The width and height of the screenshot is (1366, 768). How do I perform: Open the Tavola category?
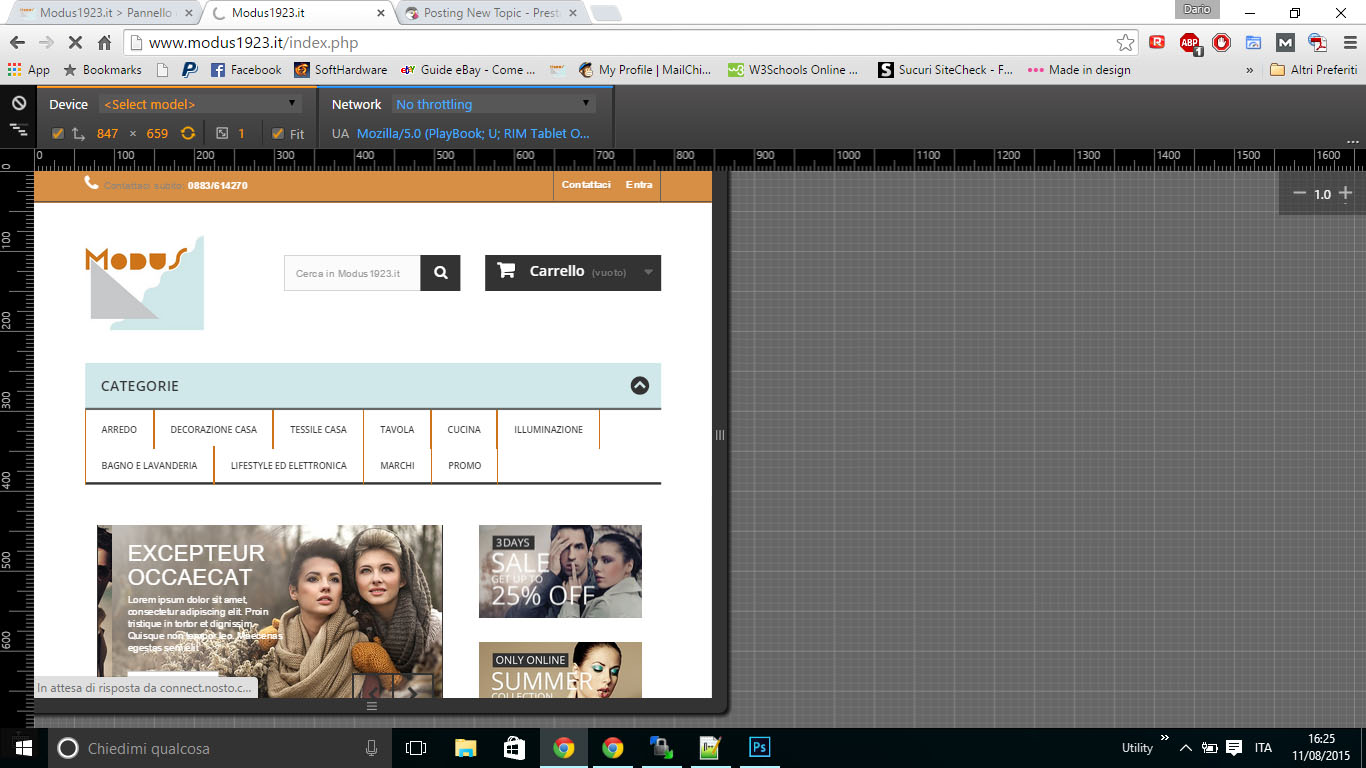pyautogui.click(x=397, y=429)
